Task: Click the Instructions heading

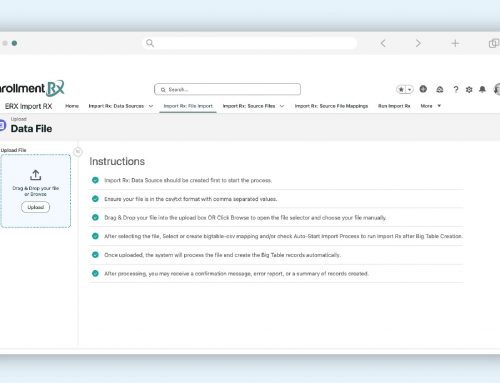Action: click(x=117, y=161)
